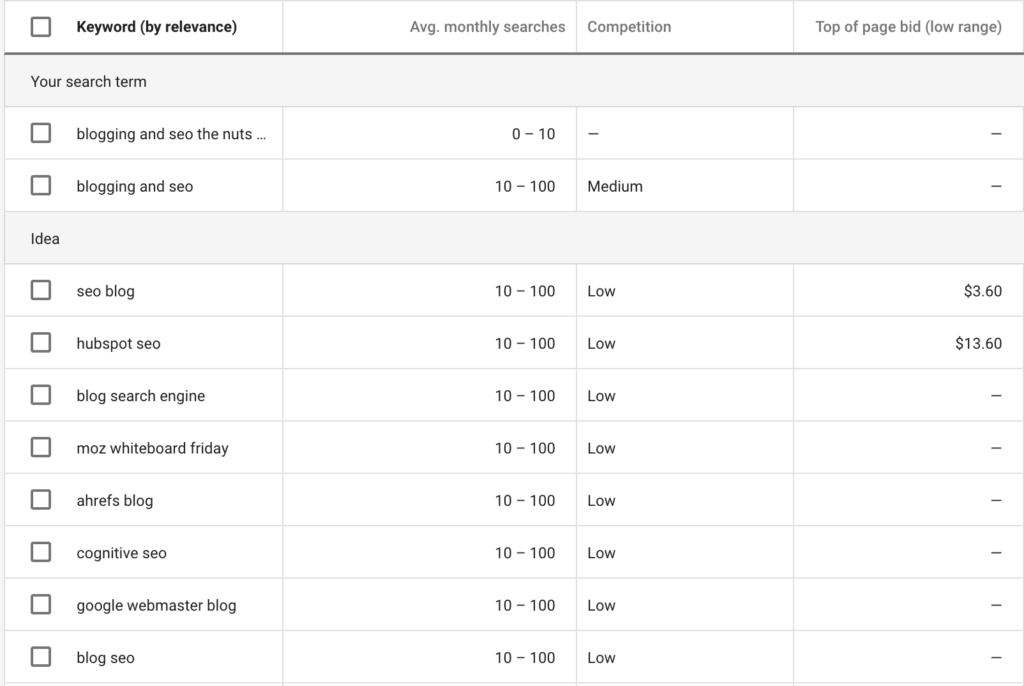The height and width of the screenshot is (686, 1024).
Task: Sort by 'Avg. monthly searches' column
Action: (x=487, y=27)
